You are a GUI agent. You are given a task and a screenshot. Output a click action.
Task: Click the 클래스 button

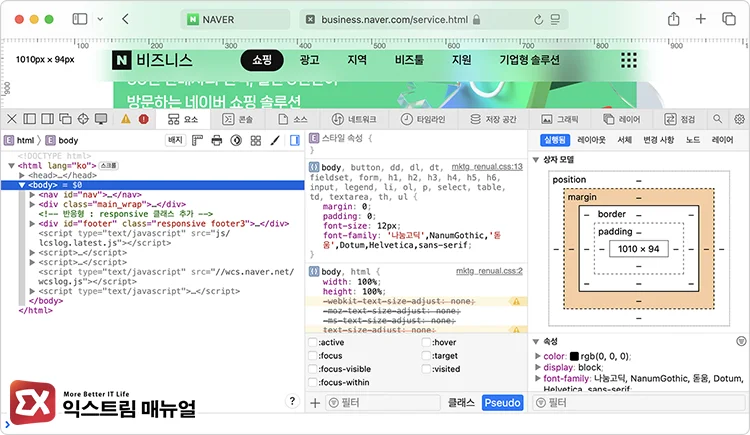tap(461, 403)
